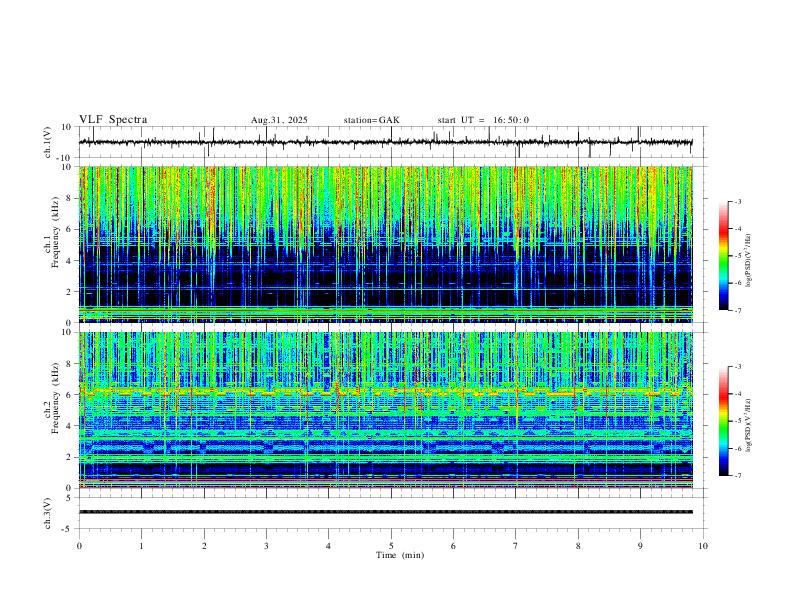The width and height of the screenshot is (792, 612).
Task: Click time axis tick label "0"
Action: click(79, 546)
